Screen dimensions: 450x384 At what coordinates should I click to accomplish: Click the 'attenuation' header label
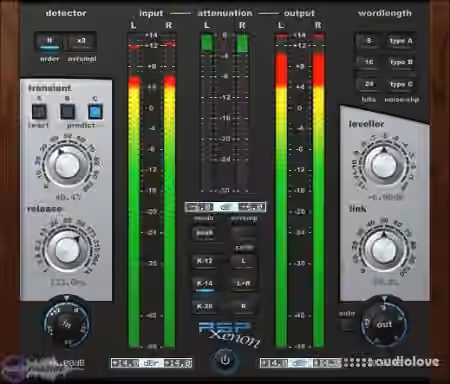[x=225, y=13]
